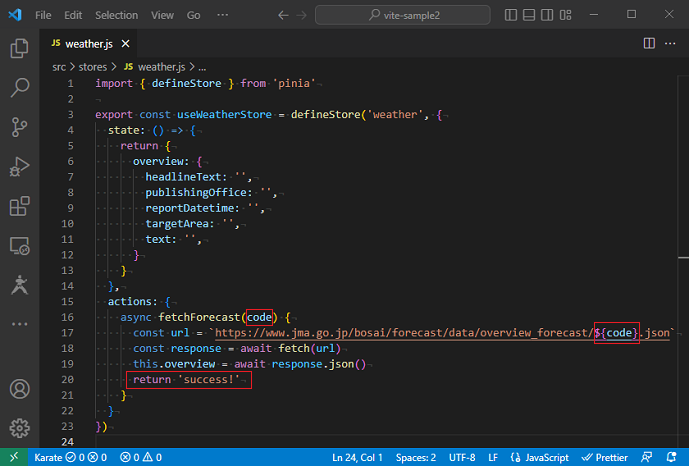
Task: Open the Remote Explorer view
Action: (19, 246)
